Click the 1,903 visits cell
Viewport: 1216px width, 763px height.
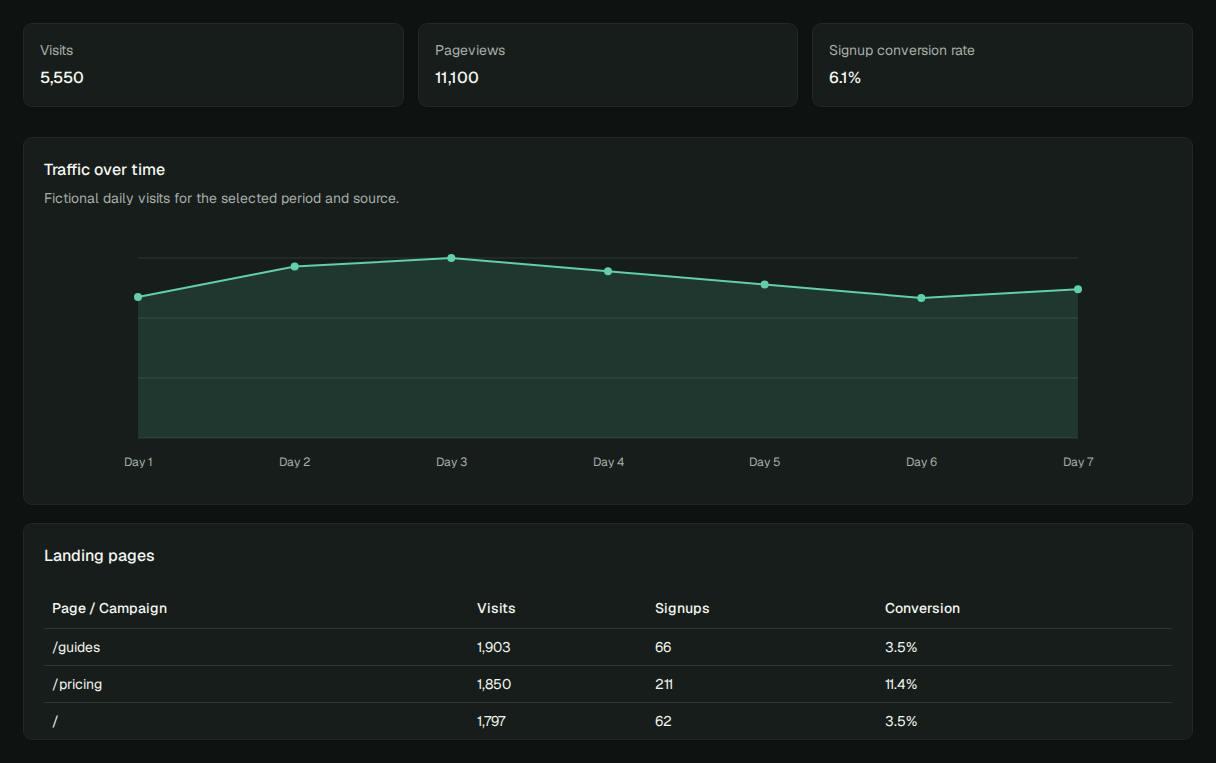[x=494, y=647]
